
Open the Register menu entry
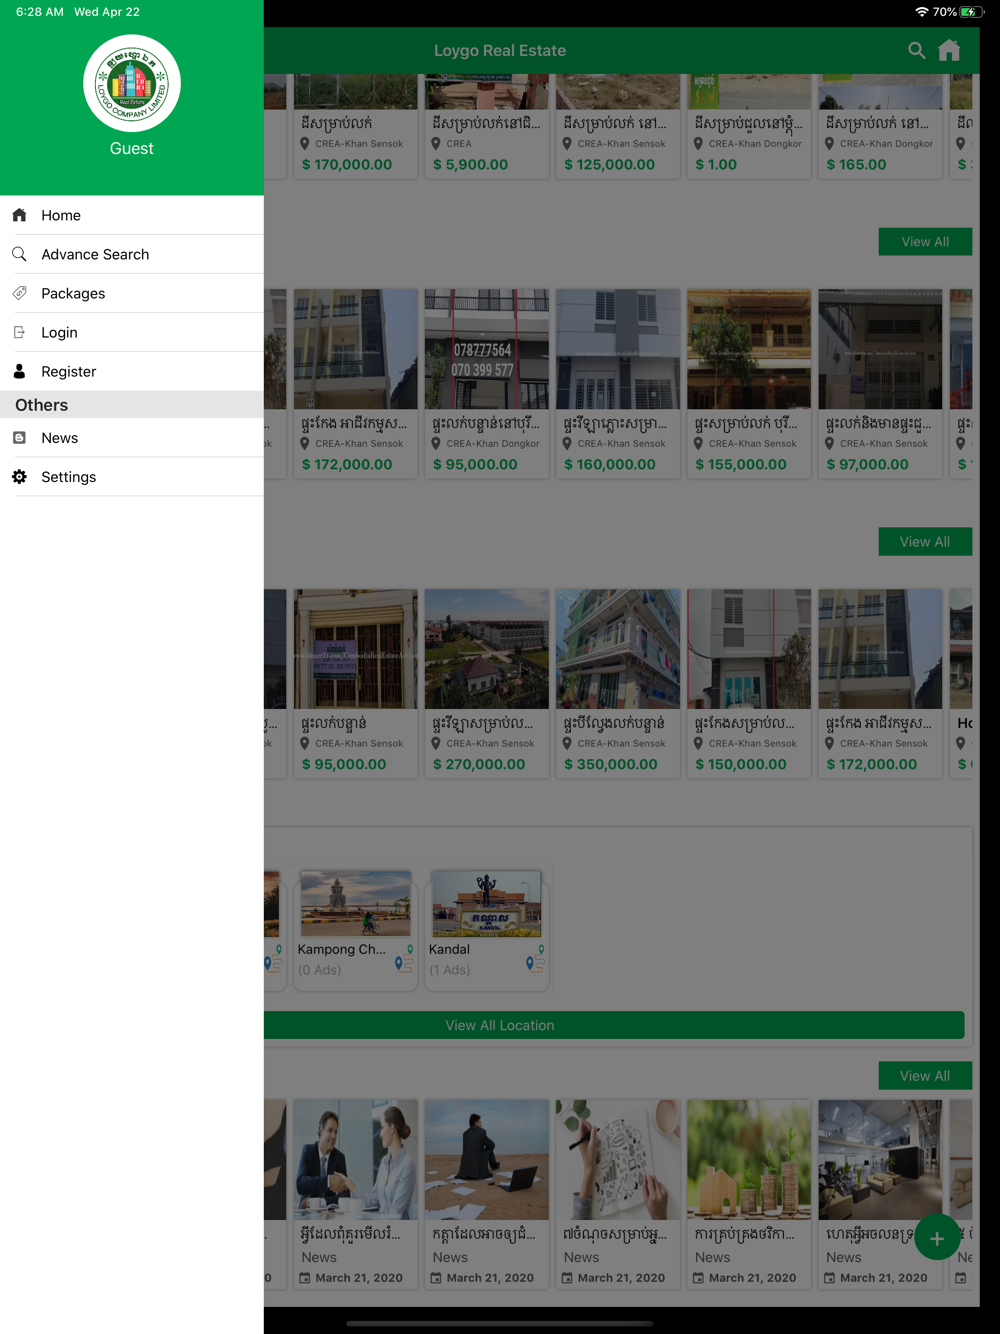pyautogui.click(x=132, y=371)
